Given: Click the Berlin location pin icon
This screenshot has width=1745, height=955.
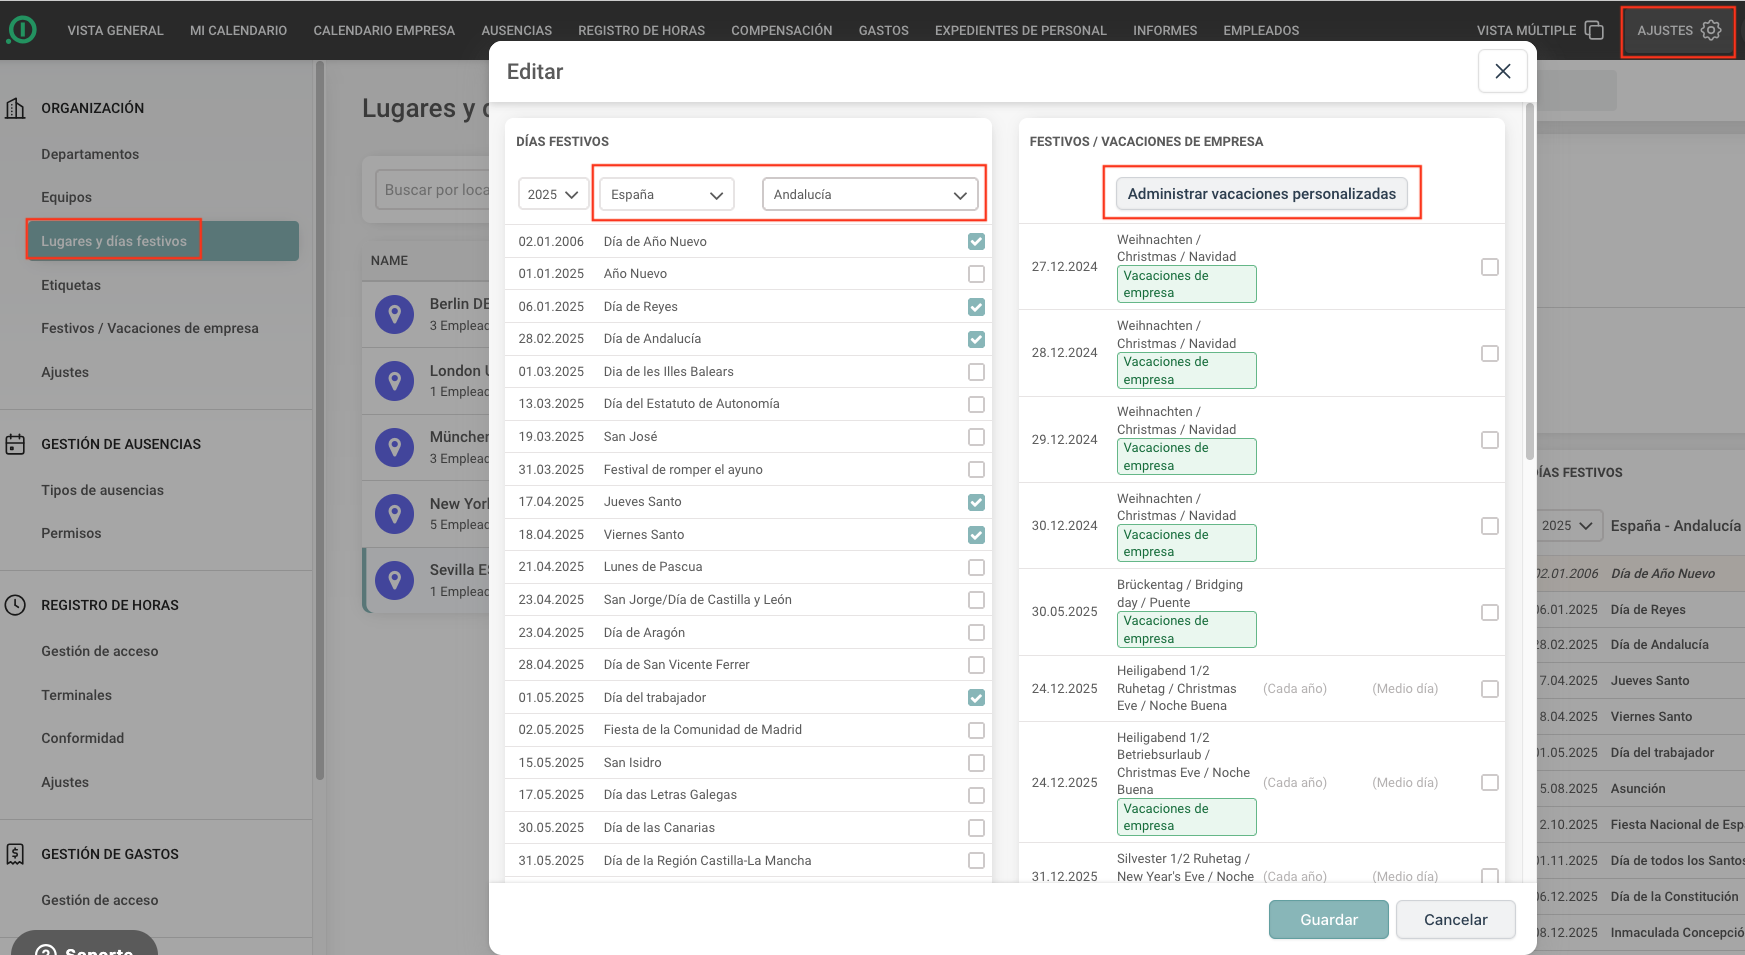Looking at the screenshot, I should [x=394, y=314].
